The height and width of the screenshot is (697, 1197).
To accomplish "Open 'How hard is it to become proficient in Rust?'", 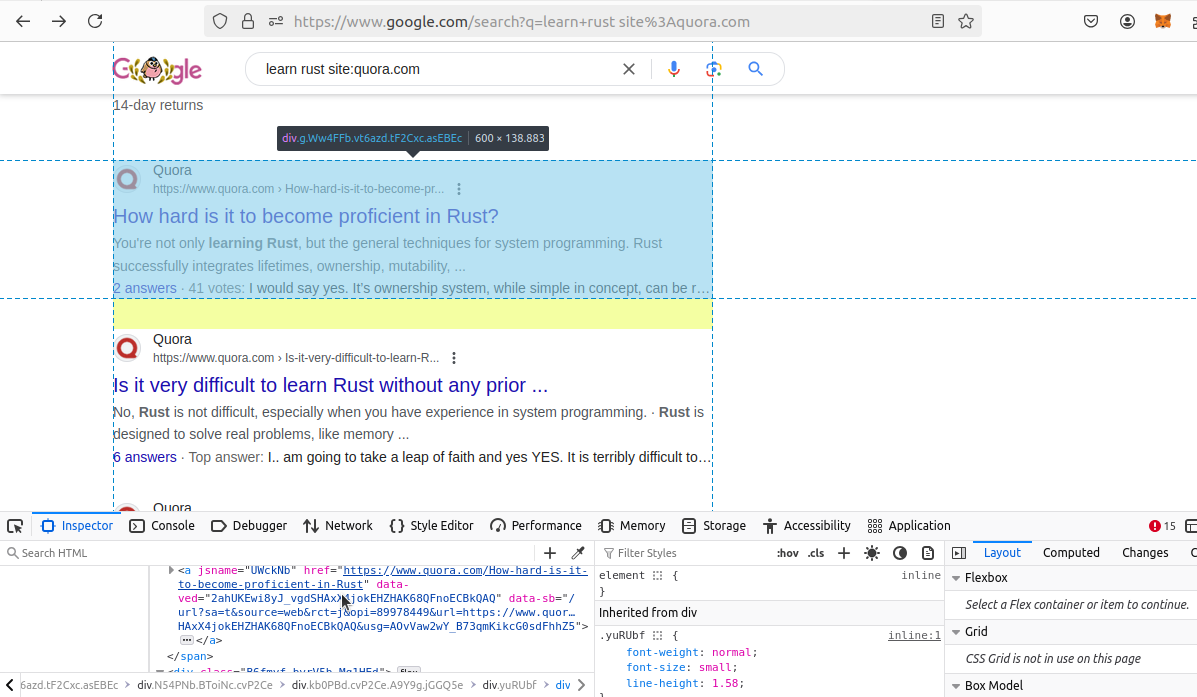I will point(305,216).
